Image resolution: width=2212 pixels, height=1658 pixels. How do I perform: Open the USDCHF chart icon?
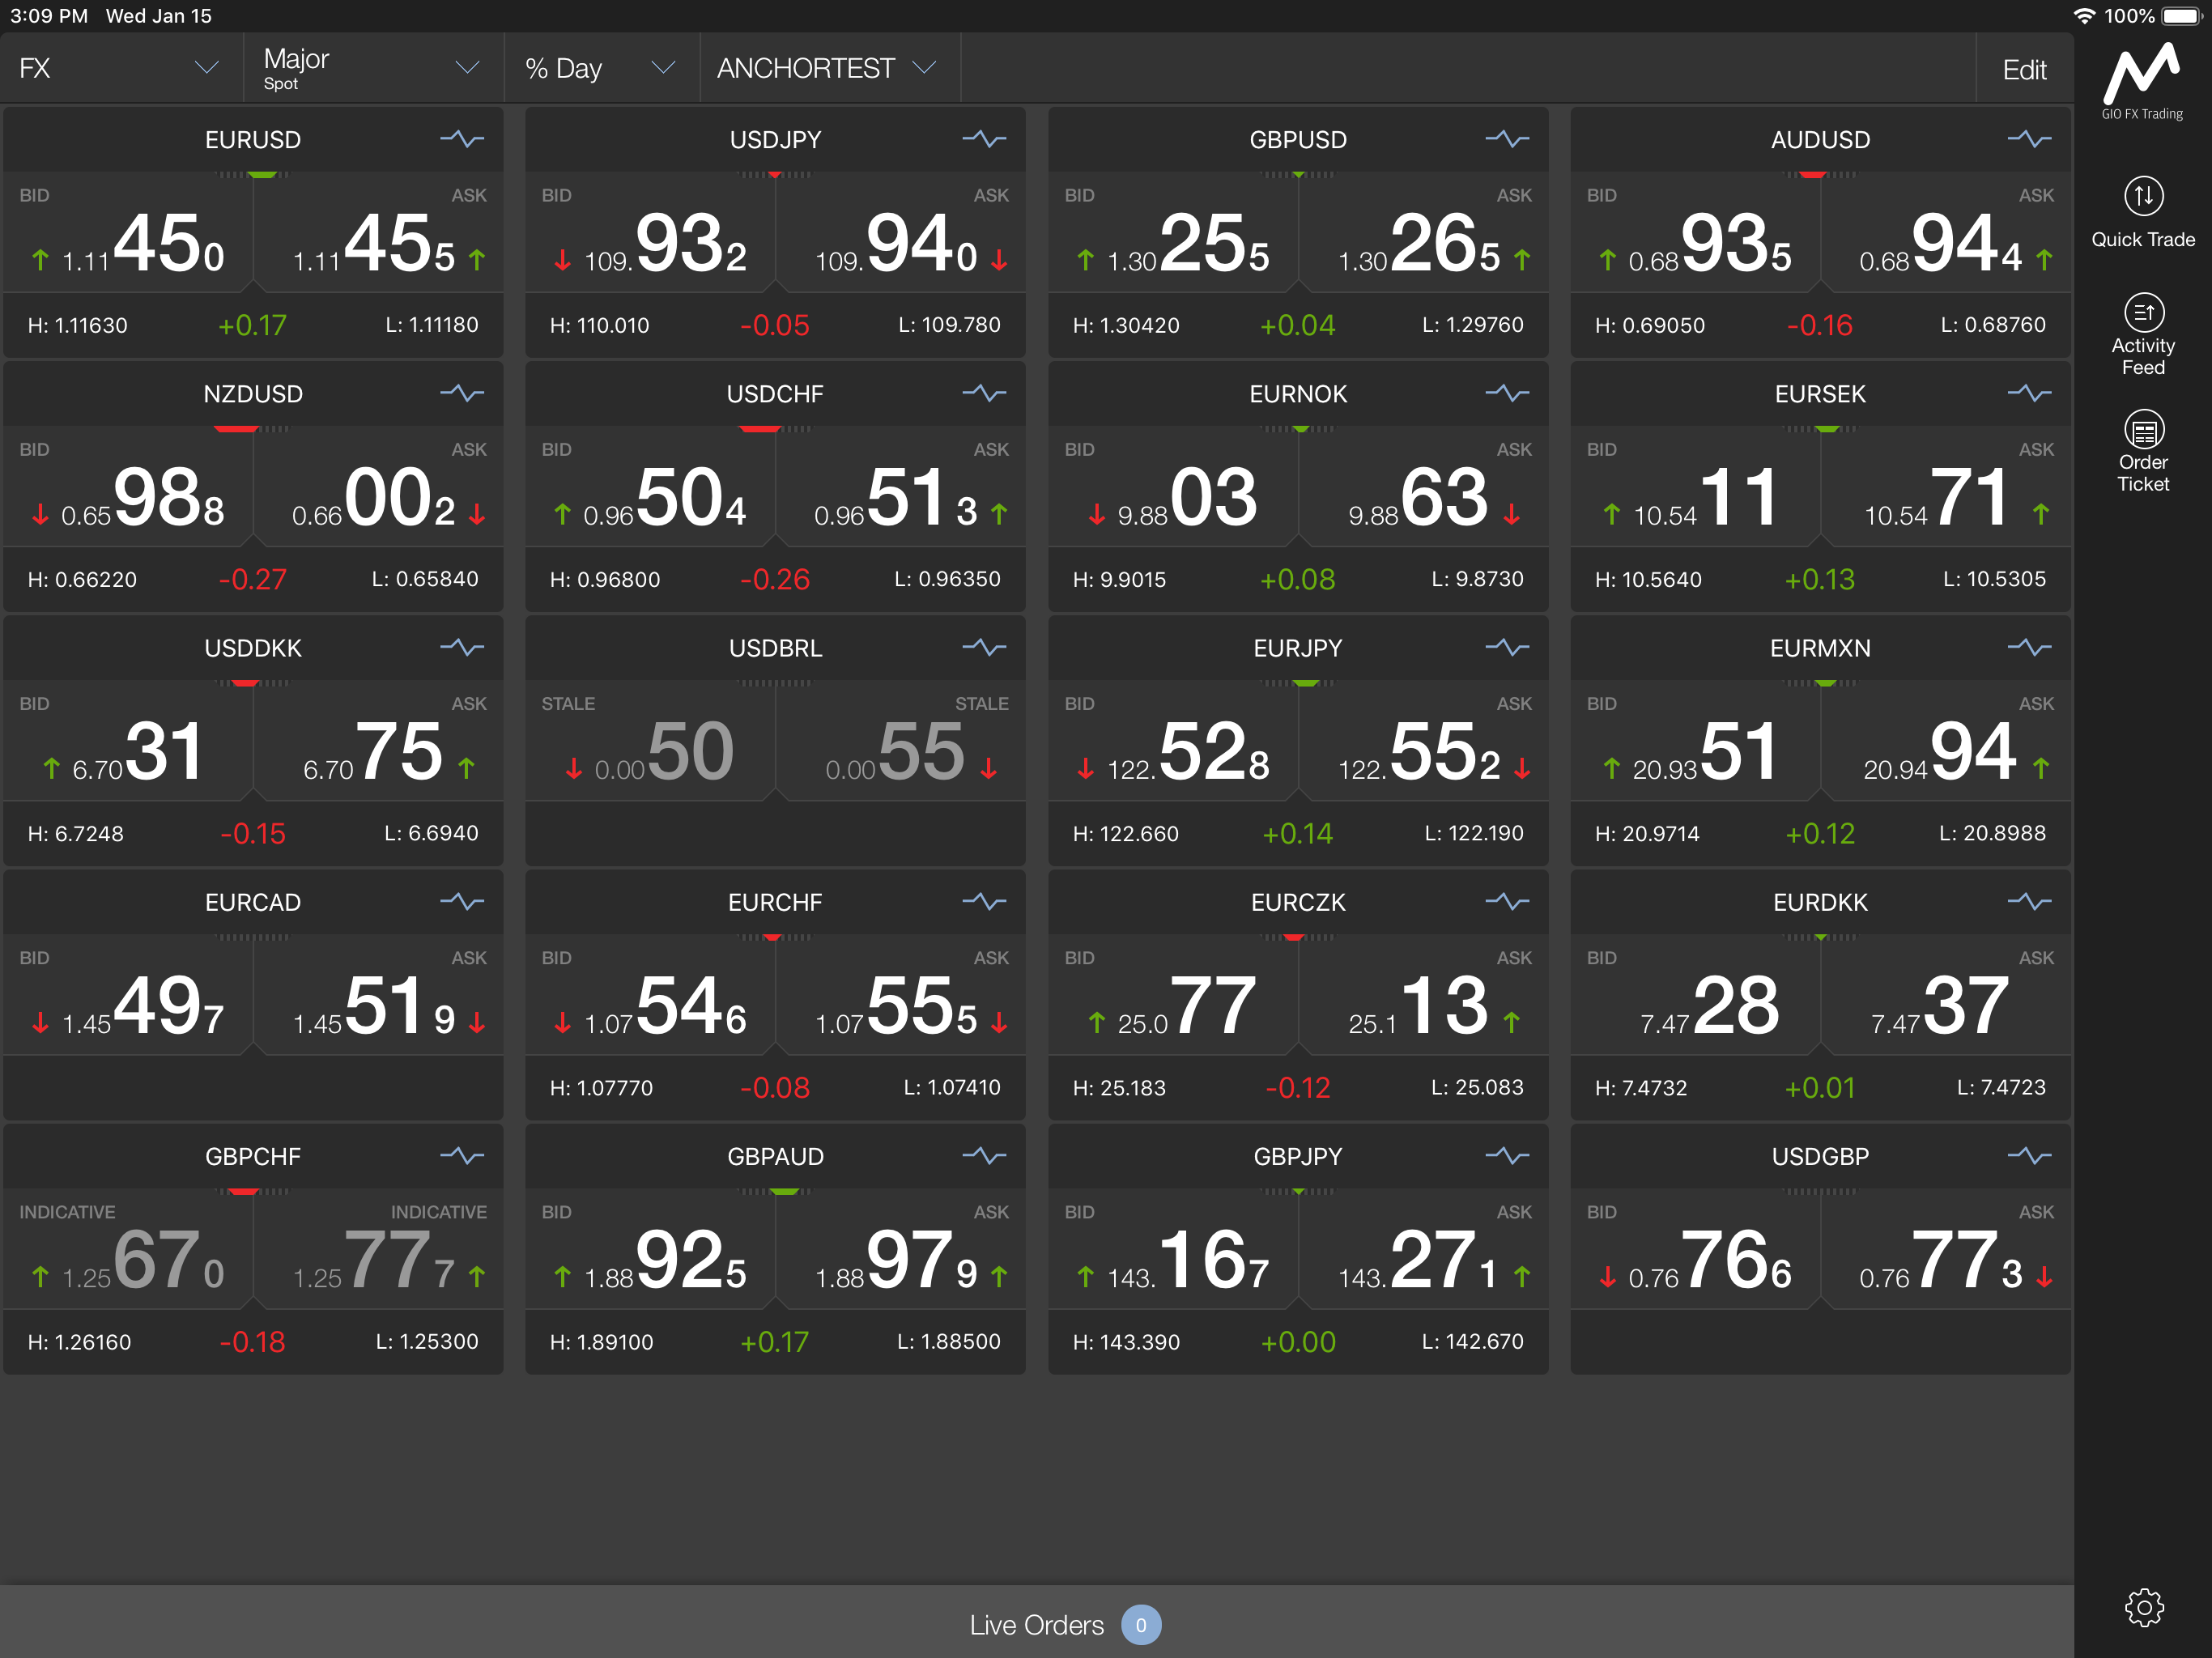pyautogui.click(x=984, y=393)
